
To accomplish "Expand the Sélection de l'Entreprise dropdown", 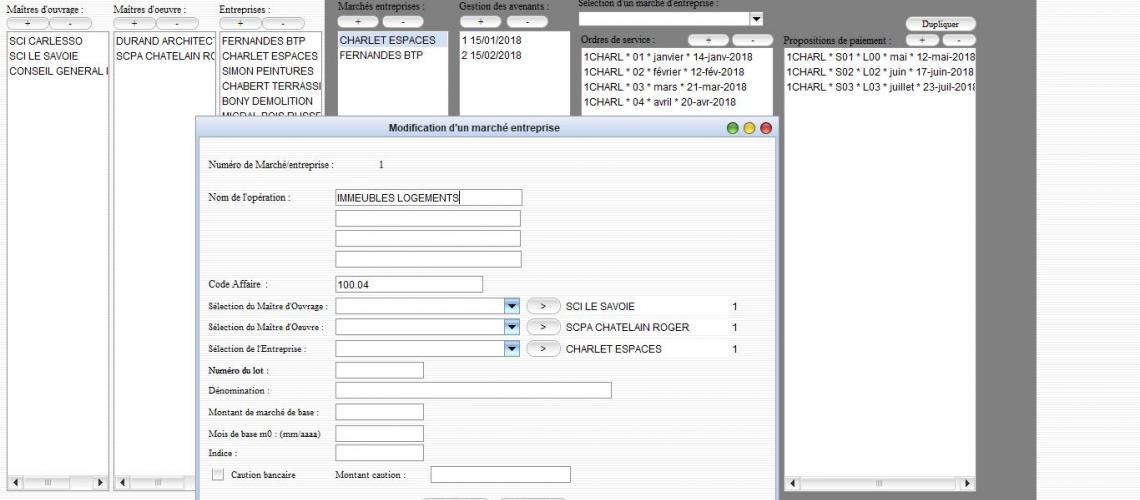I will tap(512, 349).
